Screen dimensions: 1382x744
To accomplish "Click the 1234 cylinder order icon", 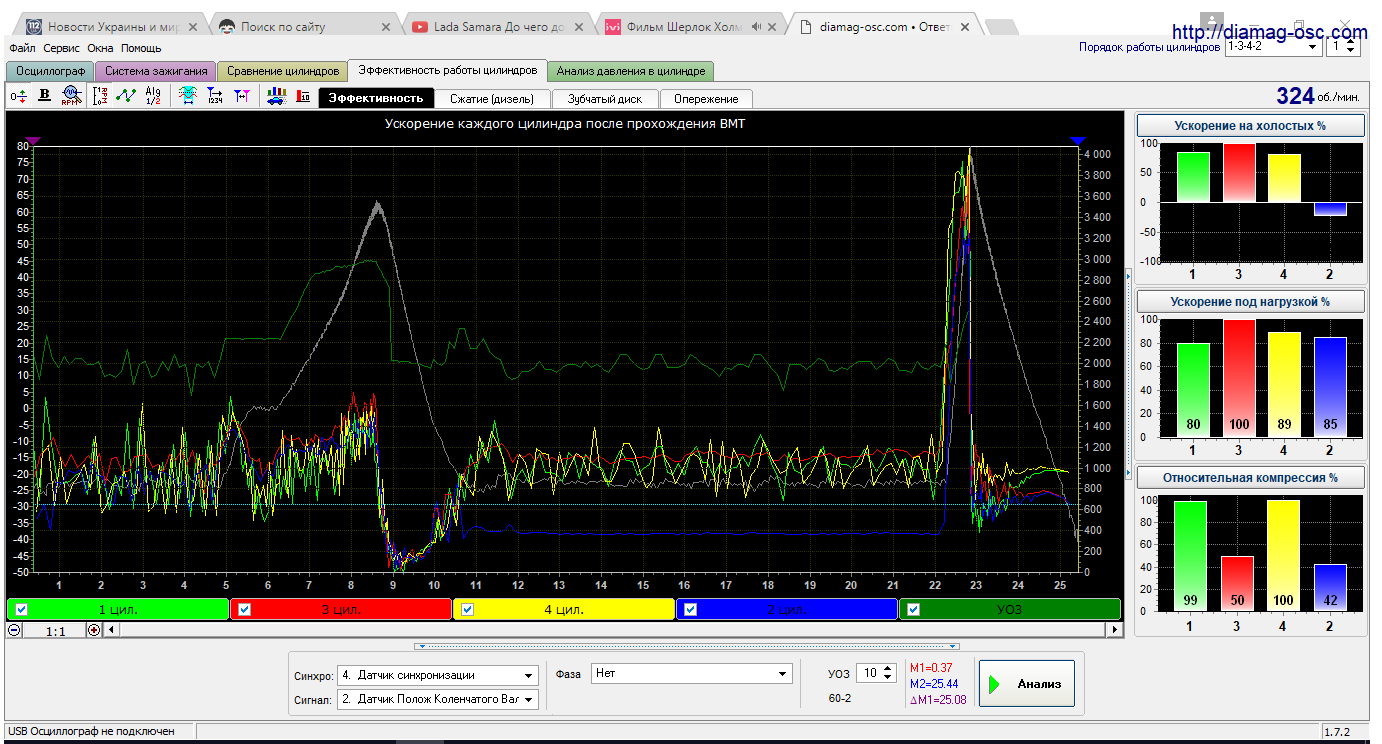I will click(214, 96).
